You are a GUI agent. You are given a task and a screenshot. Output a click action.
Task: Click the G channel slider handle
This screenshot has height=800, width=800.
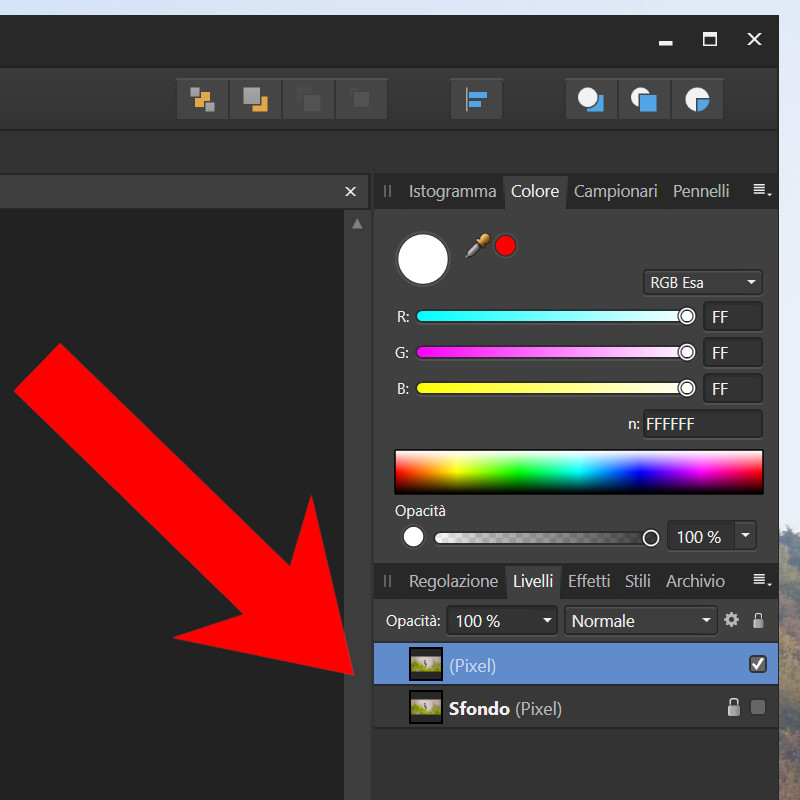[x=686, y=352]
